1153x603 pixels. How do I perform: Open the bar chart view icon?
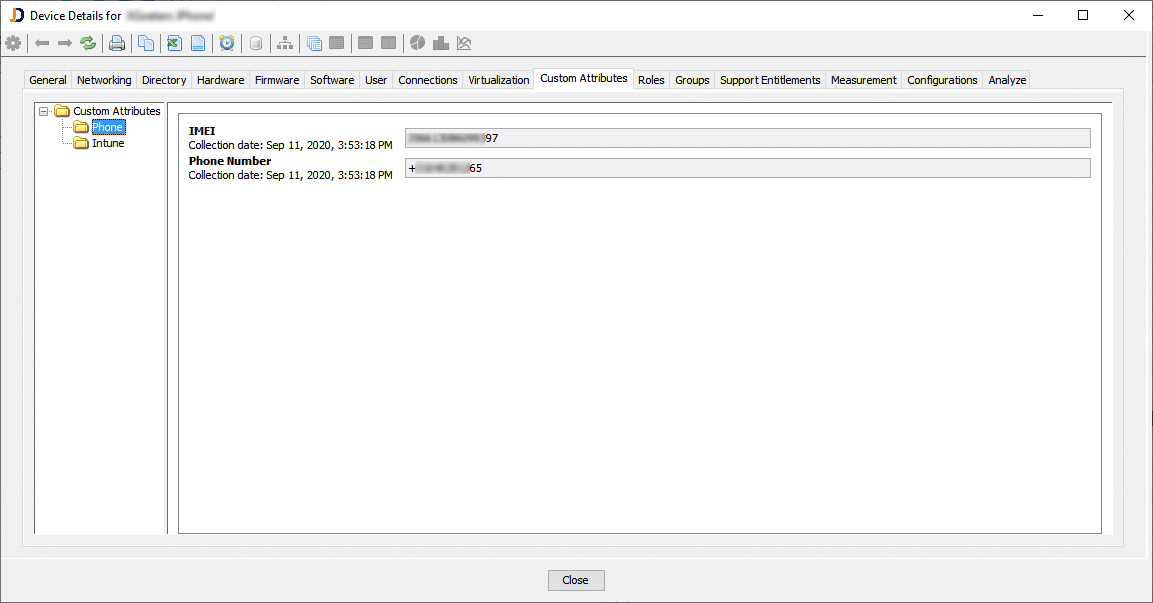(x=441, y=43)
